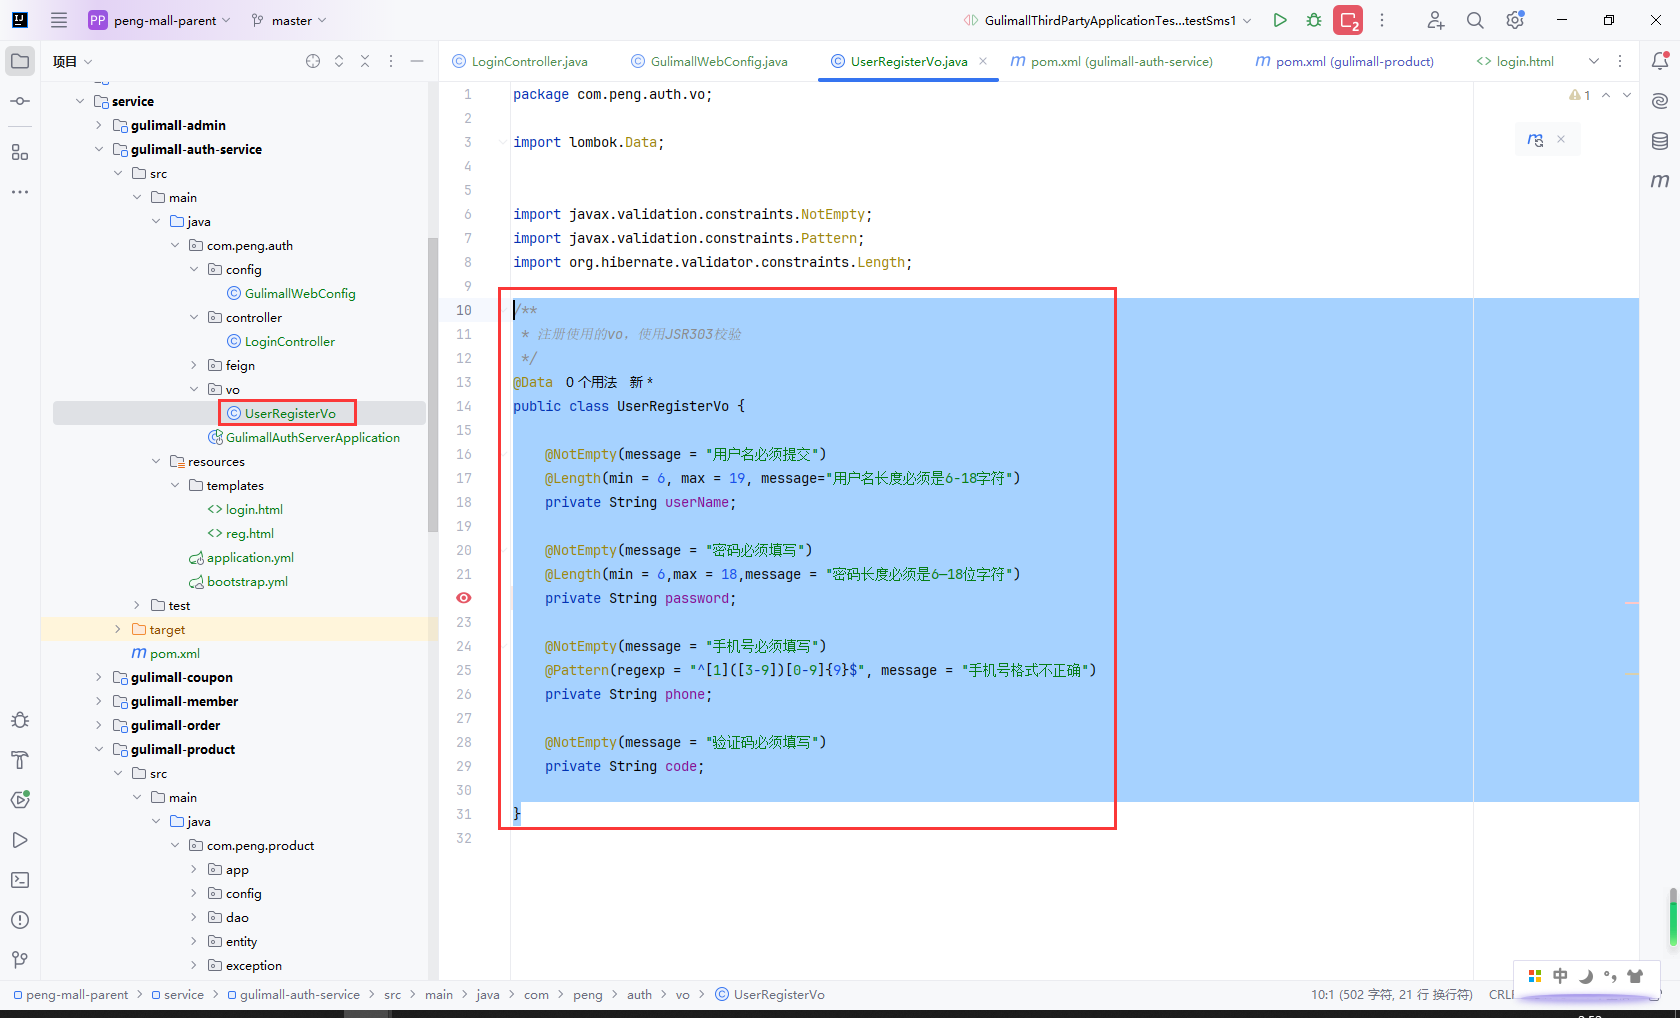Expand gulimall-coupon module
Viewport: 1680px width, 1018px height.
[x=99, y=677]
